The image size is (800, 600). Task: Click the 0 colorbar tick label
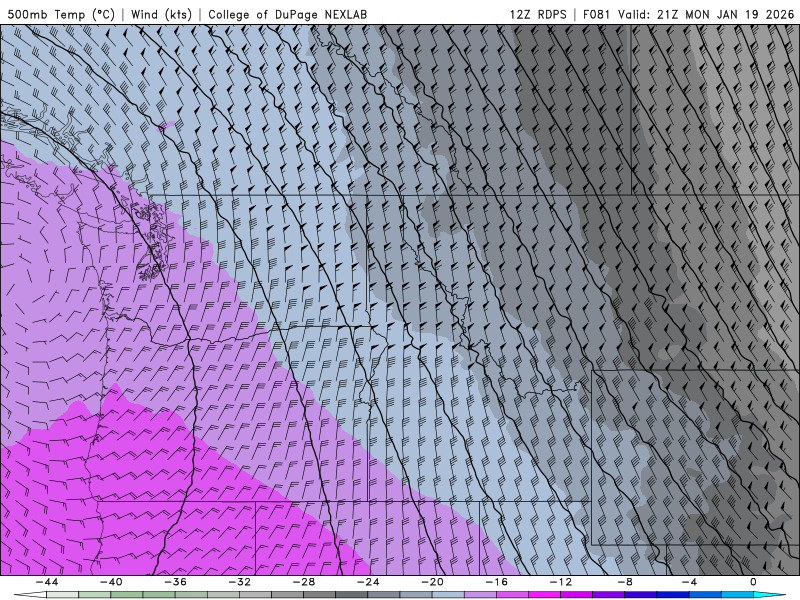click(754, 582)
